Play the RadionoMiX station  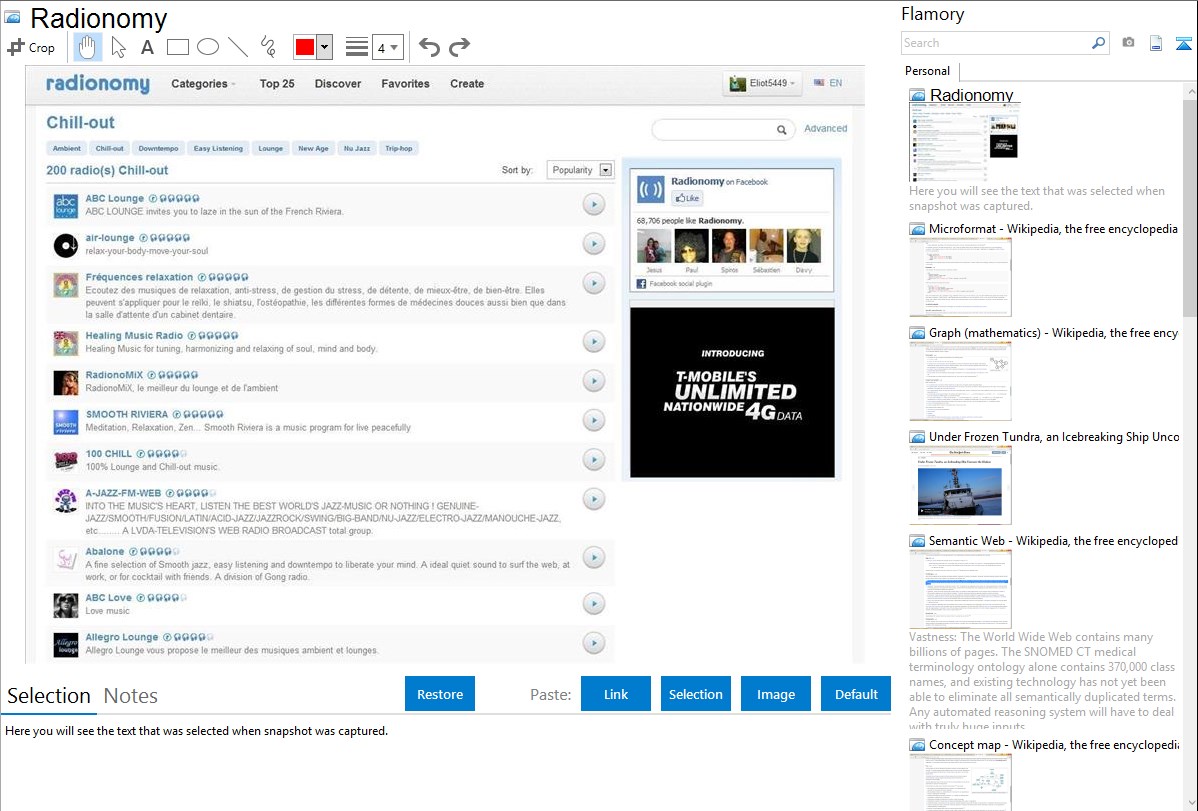pos(594,381)
